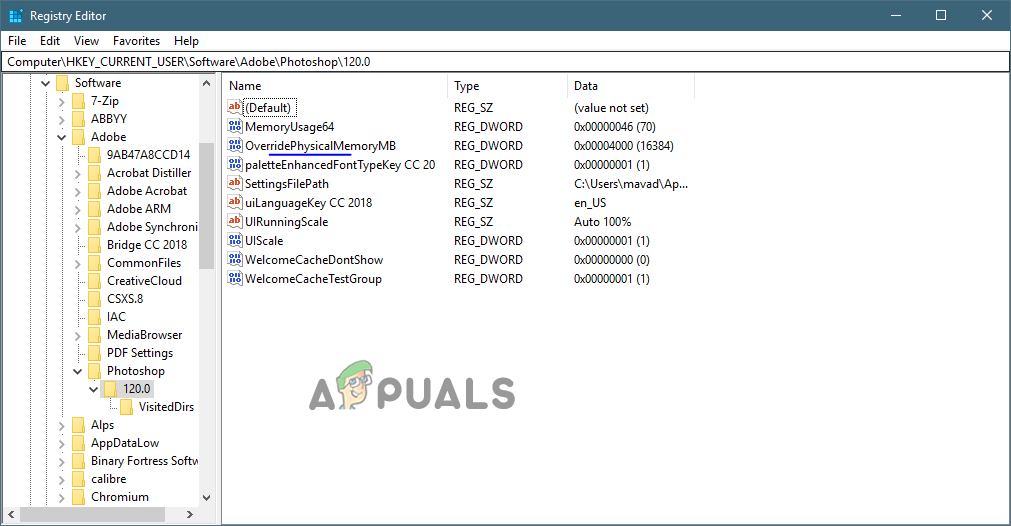Click the registry path address bar

(505, 62)
